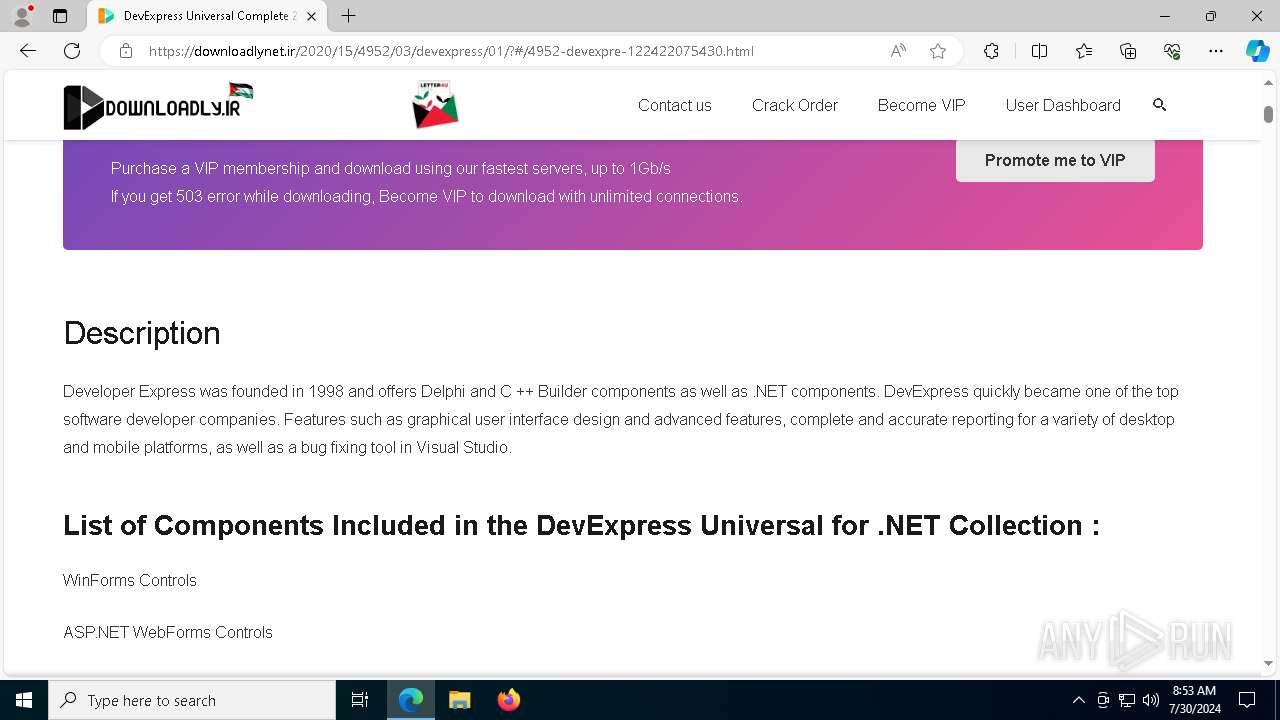Refresh the current page
The height and width of the screenshot is (720, 1280).
(x=72, y=51)
